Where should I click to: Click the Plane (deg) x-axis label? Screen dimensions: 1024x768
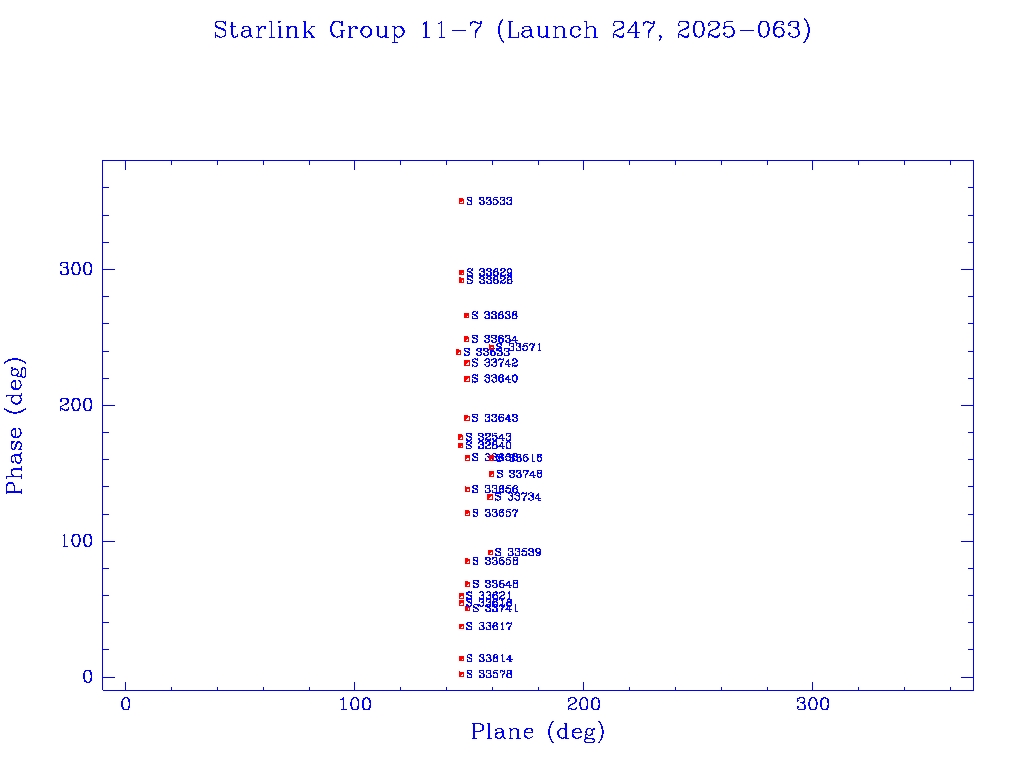[538, 732]
